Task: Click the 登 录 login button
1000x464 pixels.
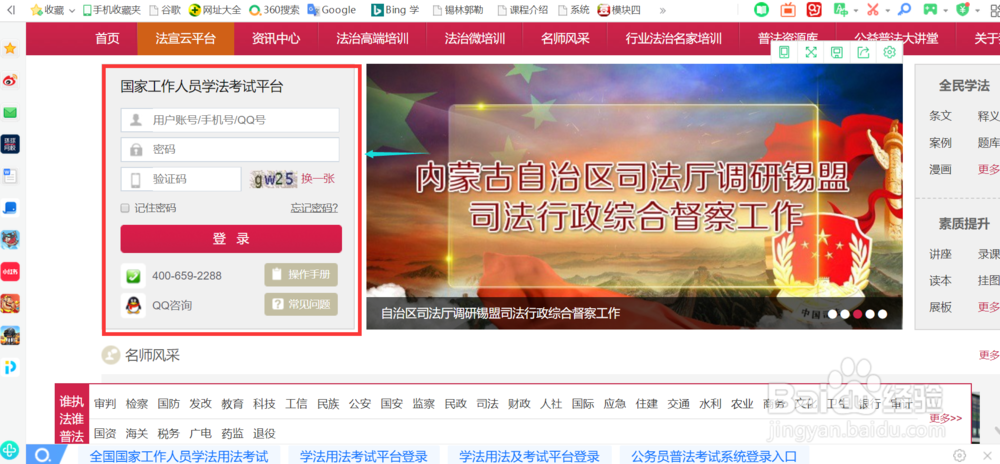Action: (231, 239)
